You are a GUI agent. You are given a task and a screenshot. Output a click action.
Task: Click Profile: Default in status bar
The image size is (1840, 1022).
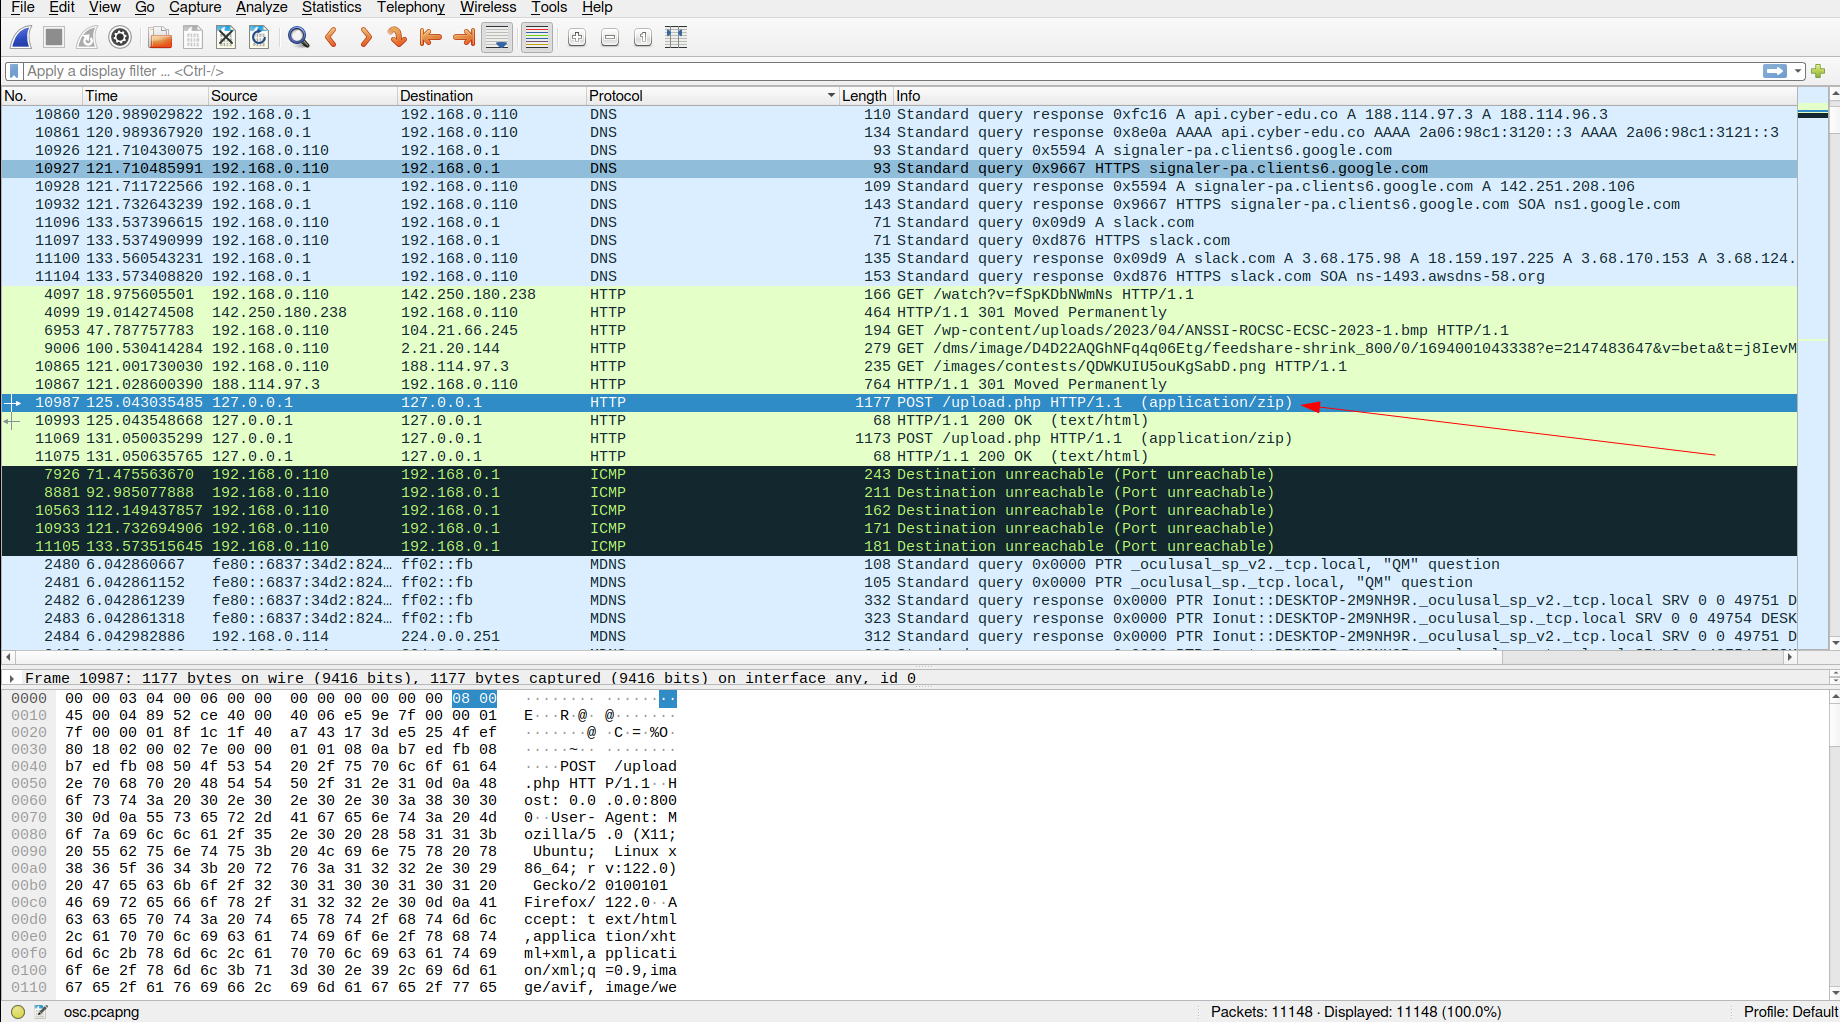1790,1012
